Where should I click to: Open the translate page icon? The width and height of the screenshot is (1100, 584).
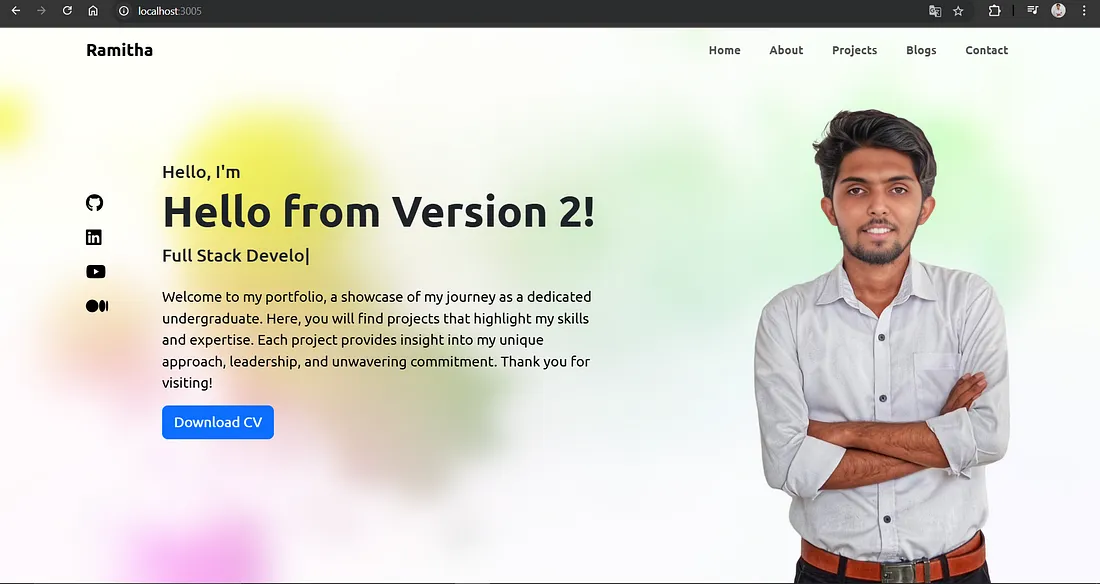(934, 11)
